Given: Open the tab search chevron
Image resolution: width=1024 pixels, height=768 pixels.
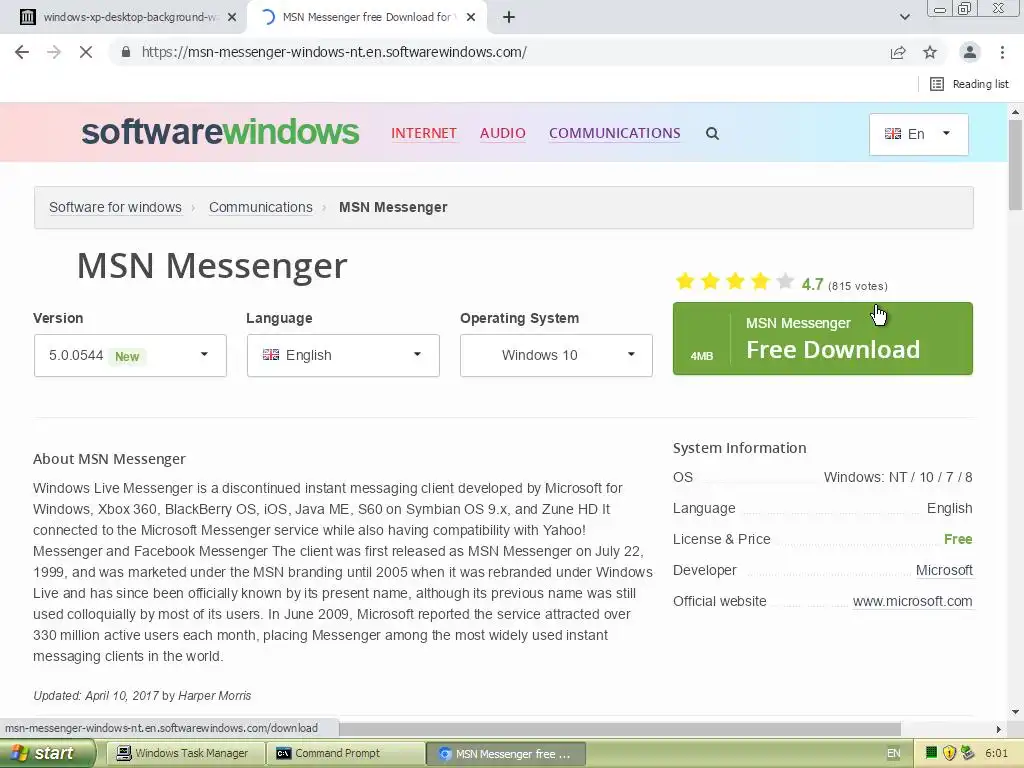Looking at the screenshot, I should (x=904, y=17).
